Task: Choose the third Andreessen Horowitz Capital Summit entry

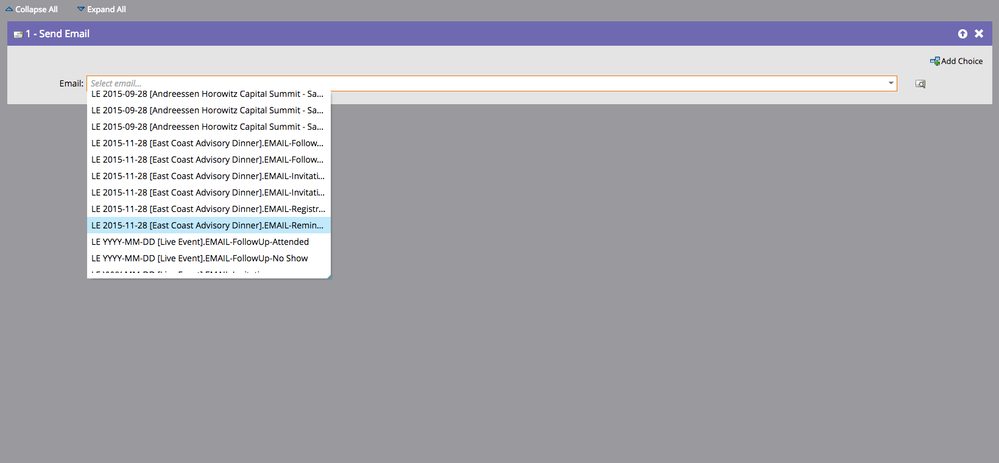Action: 207,126
